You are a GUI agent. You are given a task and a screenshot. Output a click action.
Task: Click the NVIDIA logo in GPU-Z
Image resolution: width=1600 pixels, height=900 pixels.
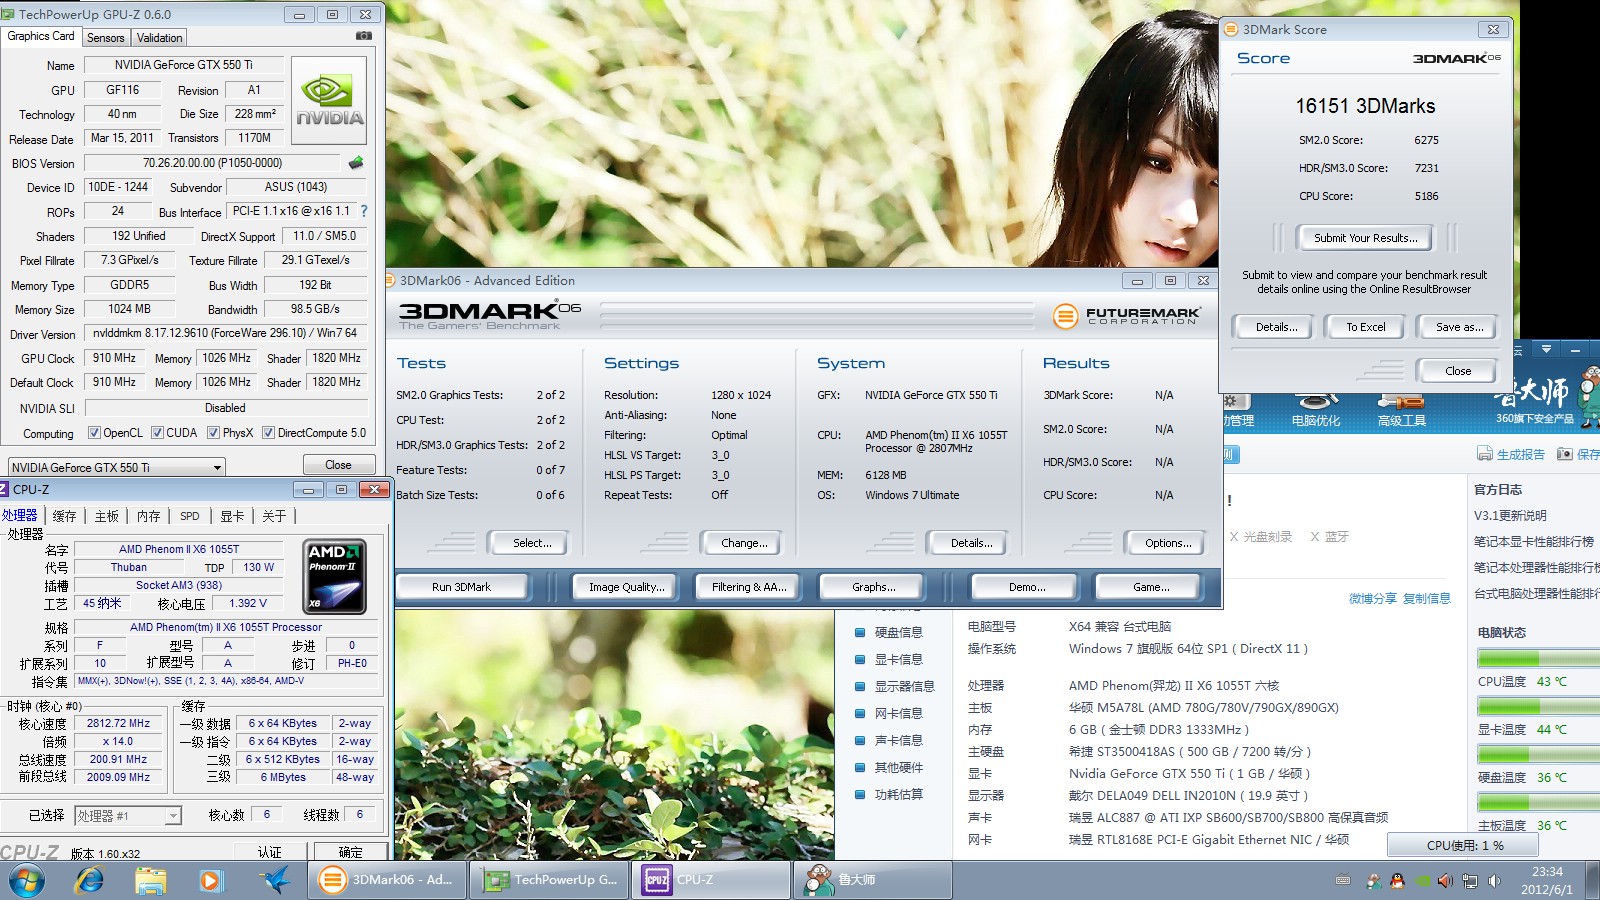point(329,100)
